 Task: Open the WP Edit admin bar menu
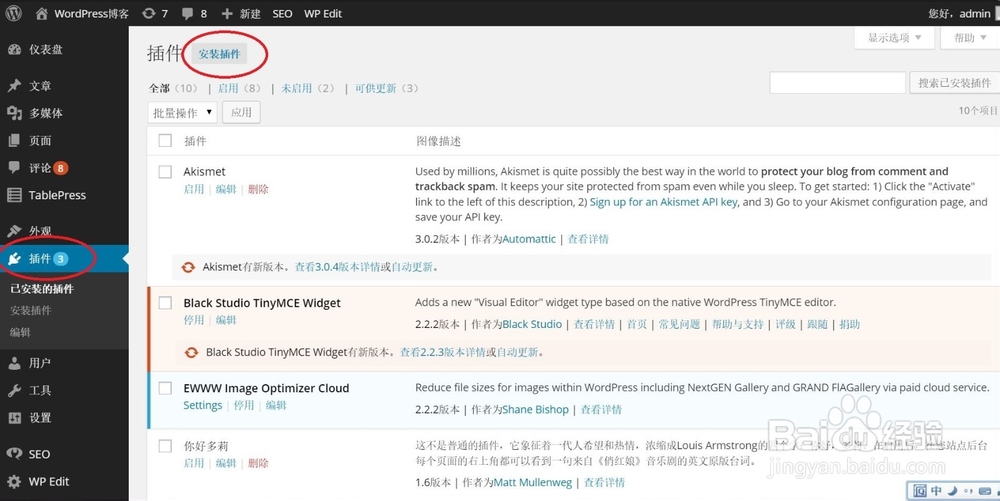pyautogui.click(x=323, y=14)
